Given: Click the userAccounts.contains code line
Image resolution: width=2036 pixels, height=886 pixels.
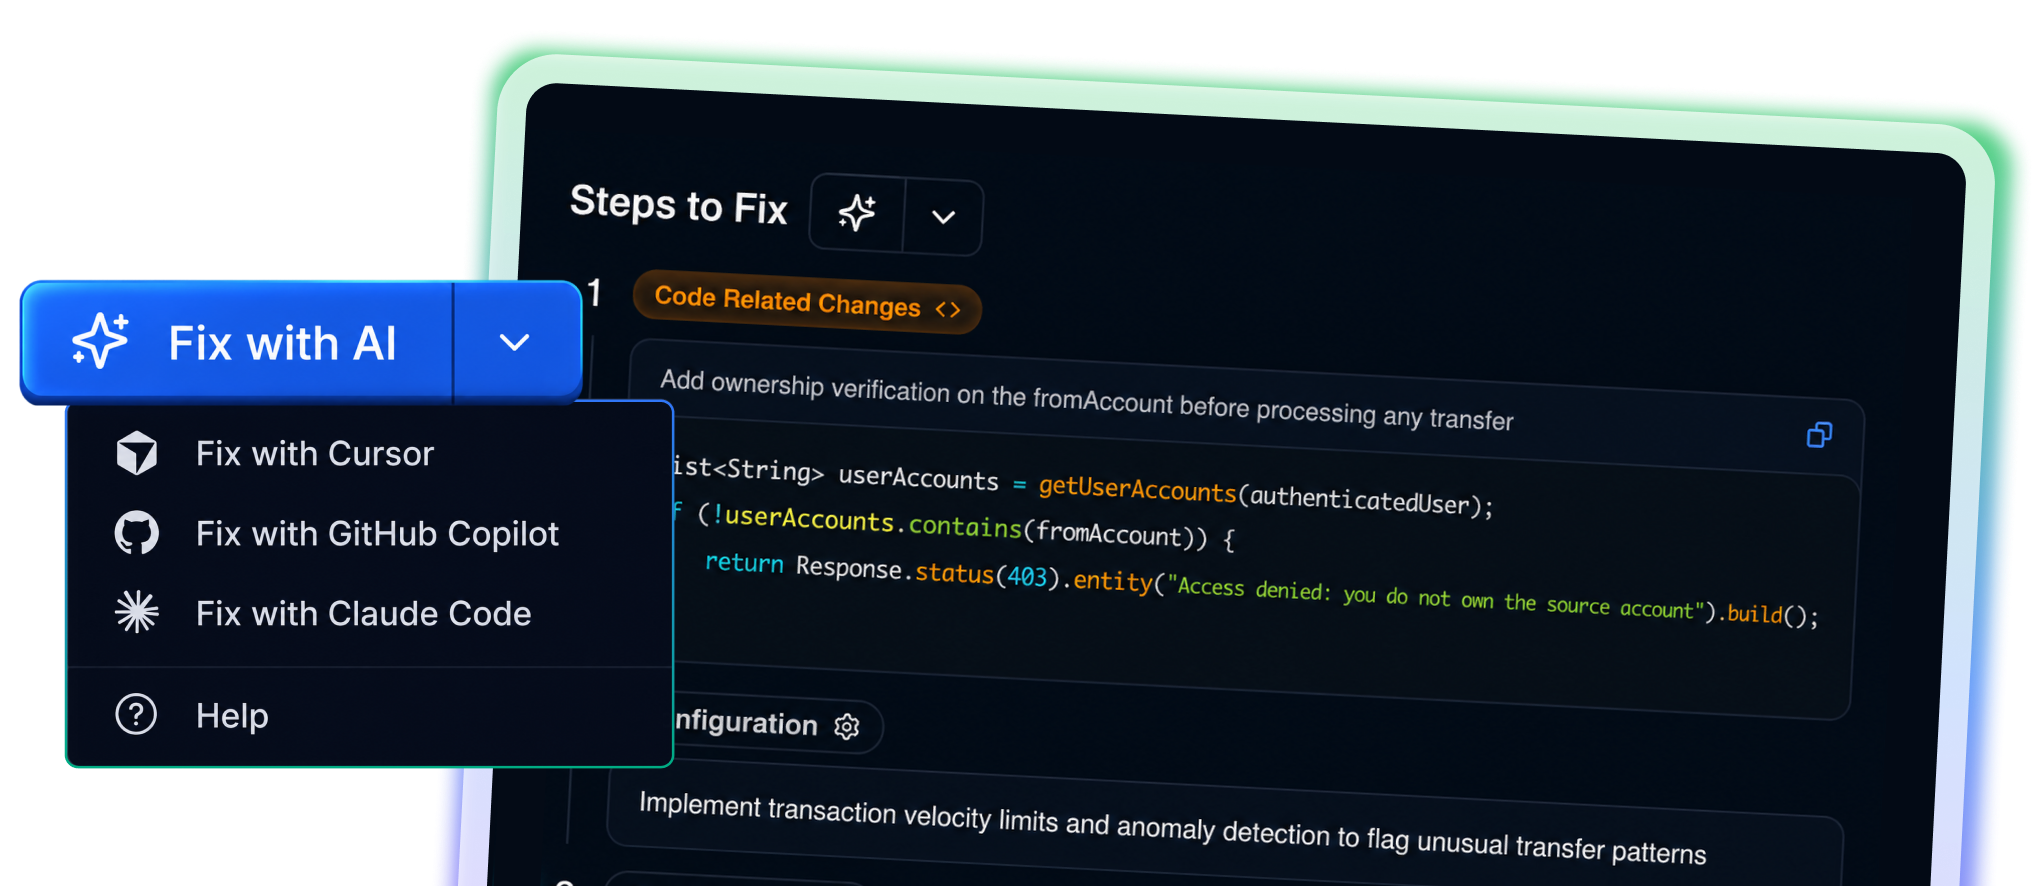Looking at the screenshot, I should [x=955, y=526].
